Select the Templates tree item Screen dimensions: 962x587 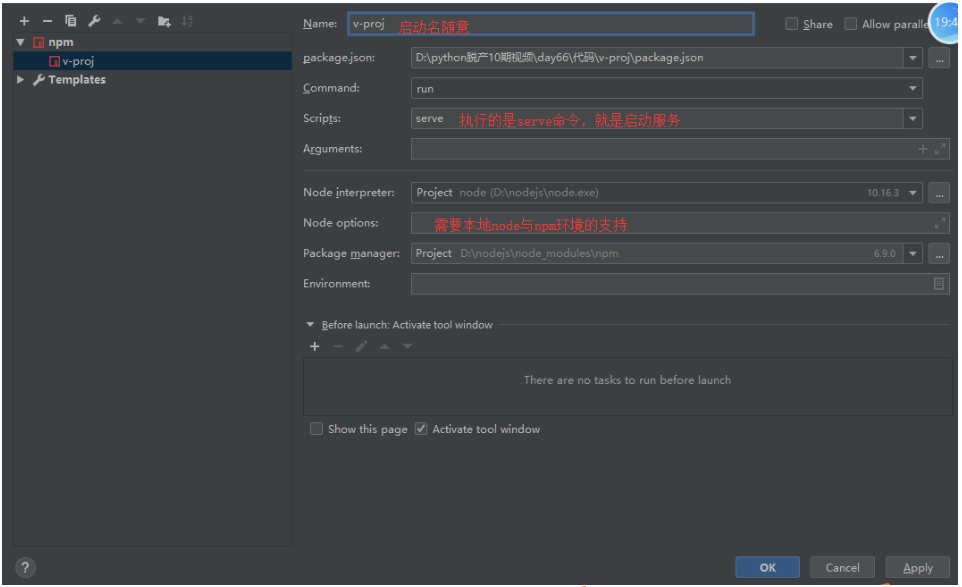click(77, 80)
